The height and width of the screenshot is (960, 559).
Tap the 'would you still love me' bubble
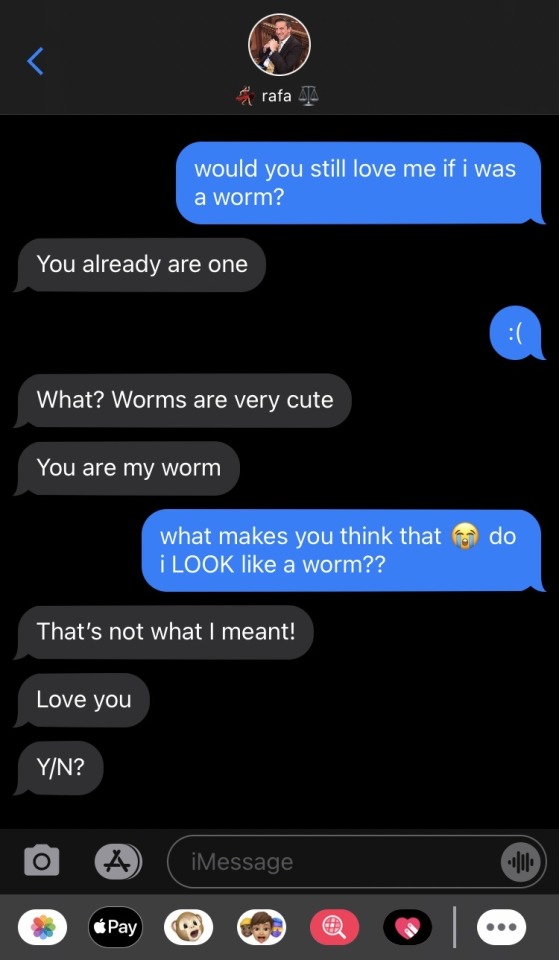[361, 183]
